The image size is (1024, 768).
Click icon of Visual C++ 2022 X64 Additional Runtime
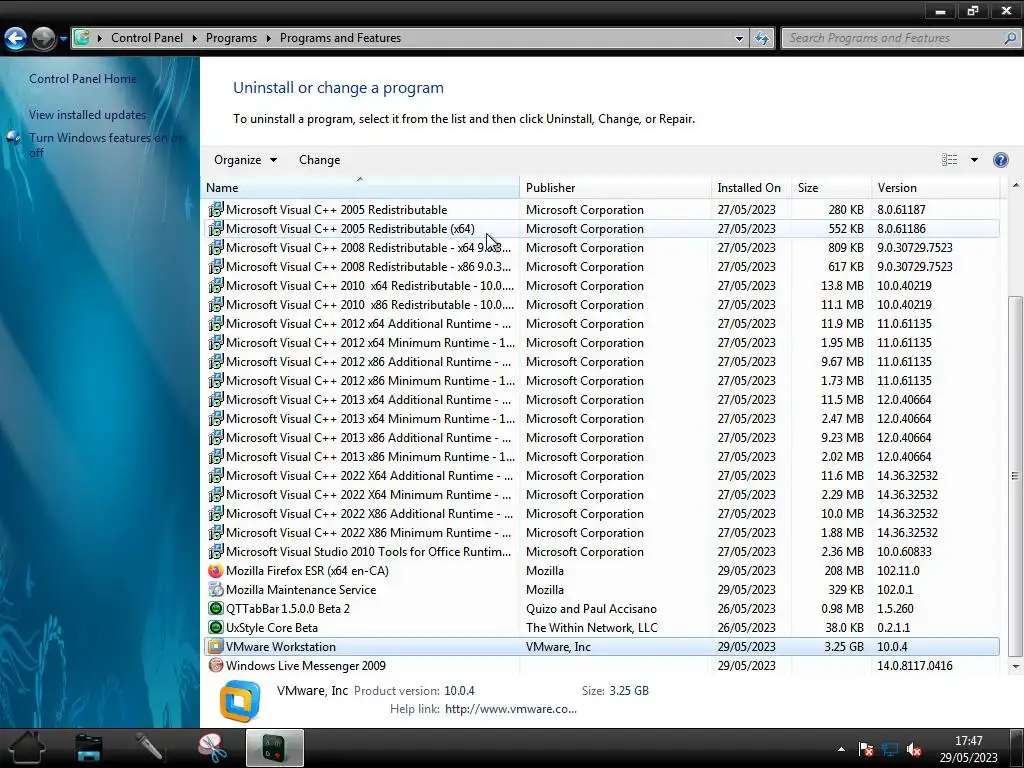tap(216, 475)
